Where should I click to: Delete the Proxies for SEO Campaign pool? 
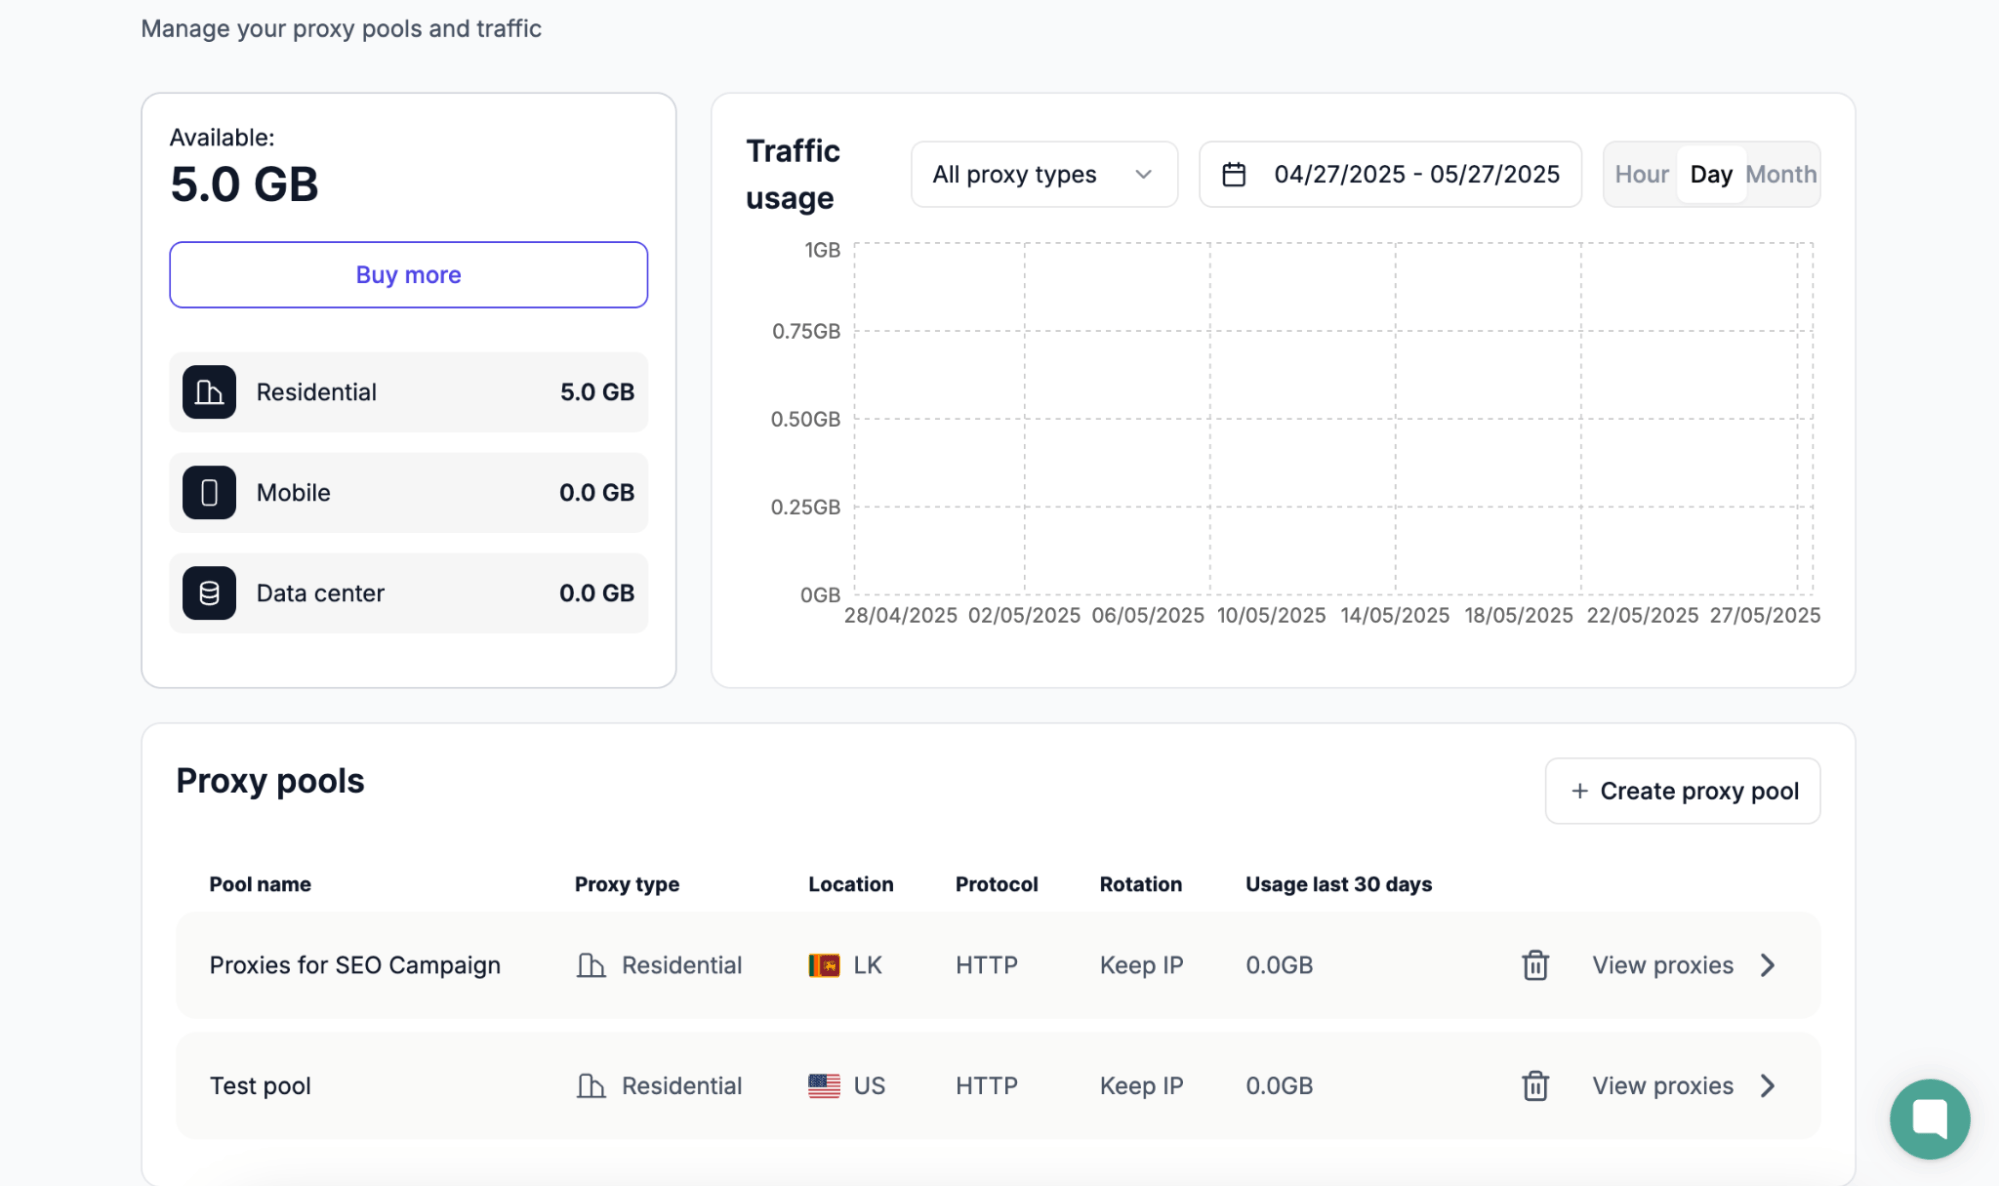point(1535,965)
